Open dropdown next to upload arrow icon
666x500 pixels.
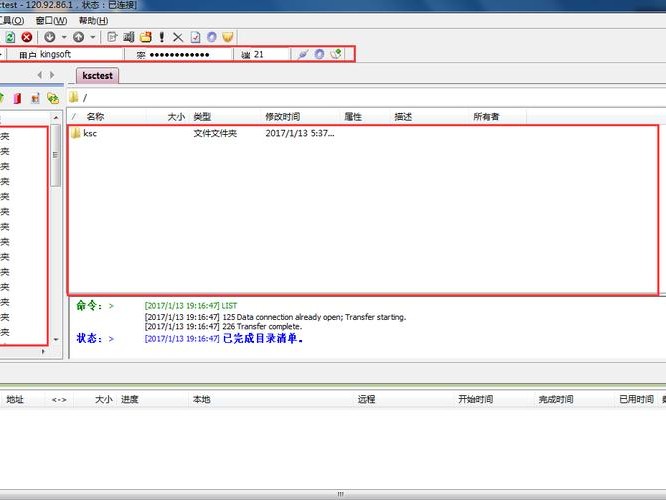(x=93, y=37)
